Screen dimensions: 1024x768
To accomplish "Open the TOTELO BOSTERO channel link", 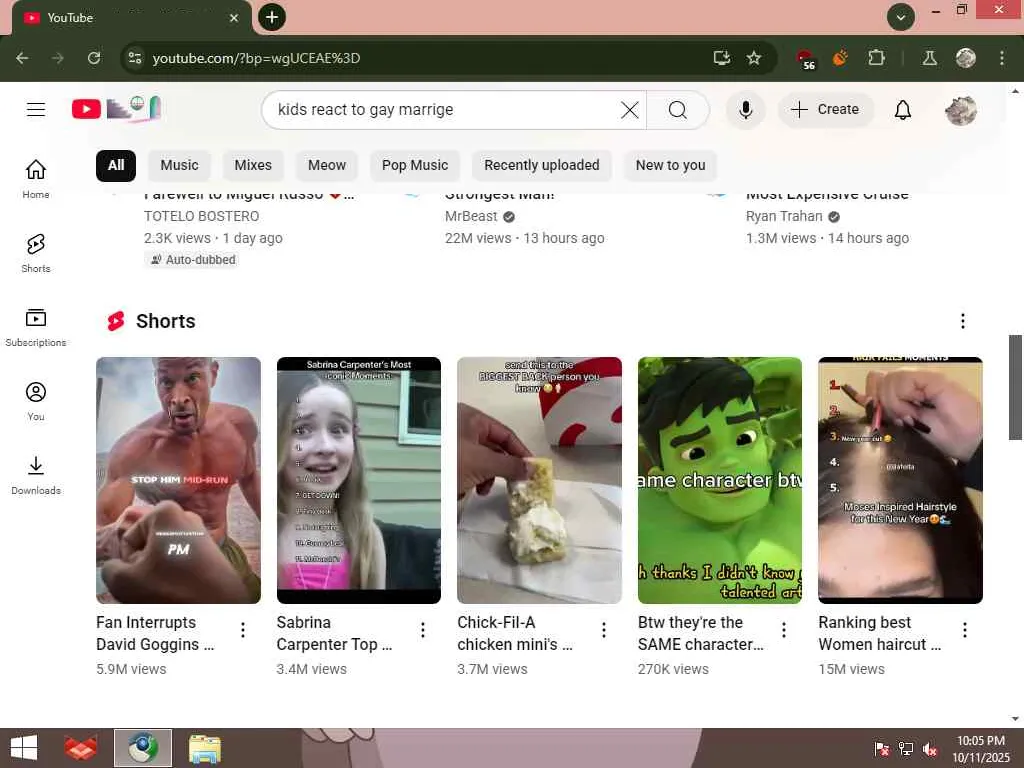I will [201, 216].
